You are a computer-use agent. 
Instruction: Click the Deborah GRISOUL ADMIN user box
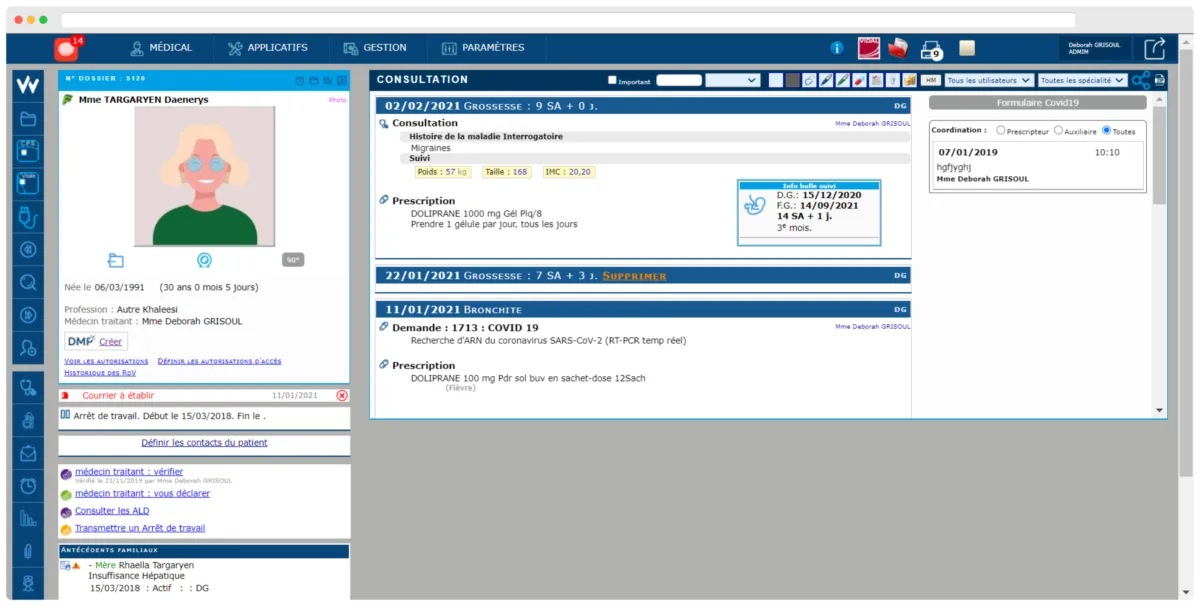pos(1095,48)
